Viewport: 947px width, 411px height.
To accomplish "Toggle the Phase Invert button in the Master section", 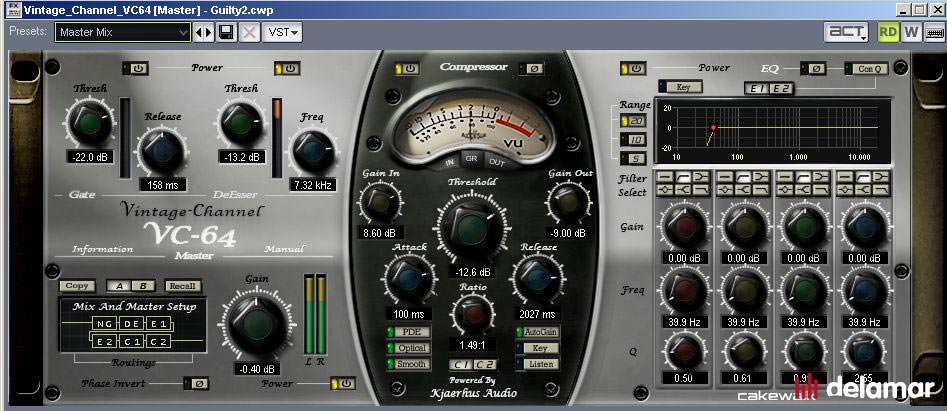I will tap(197, 383).
